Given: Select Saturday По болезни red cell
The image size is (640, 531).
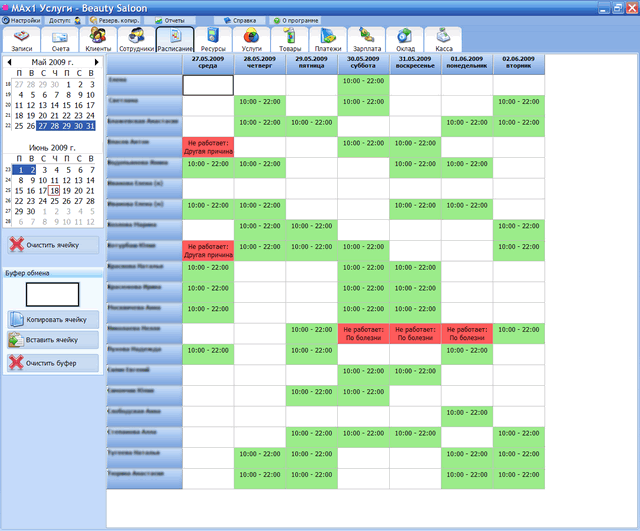Looking at the screenshot, I should [363, 334].
